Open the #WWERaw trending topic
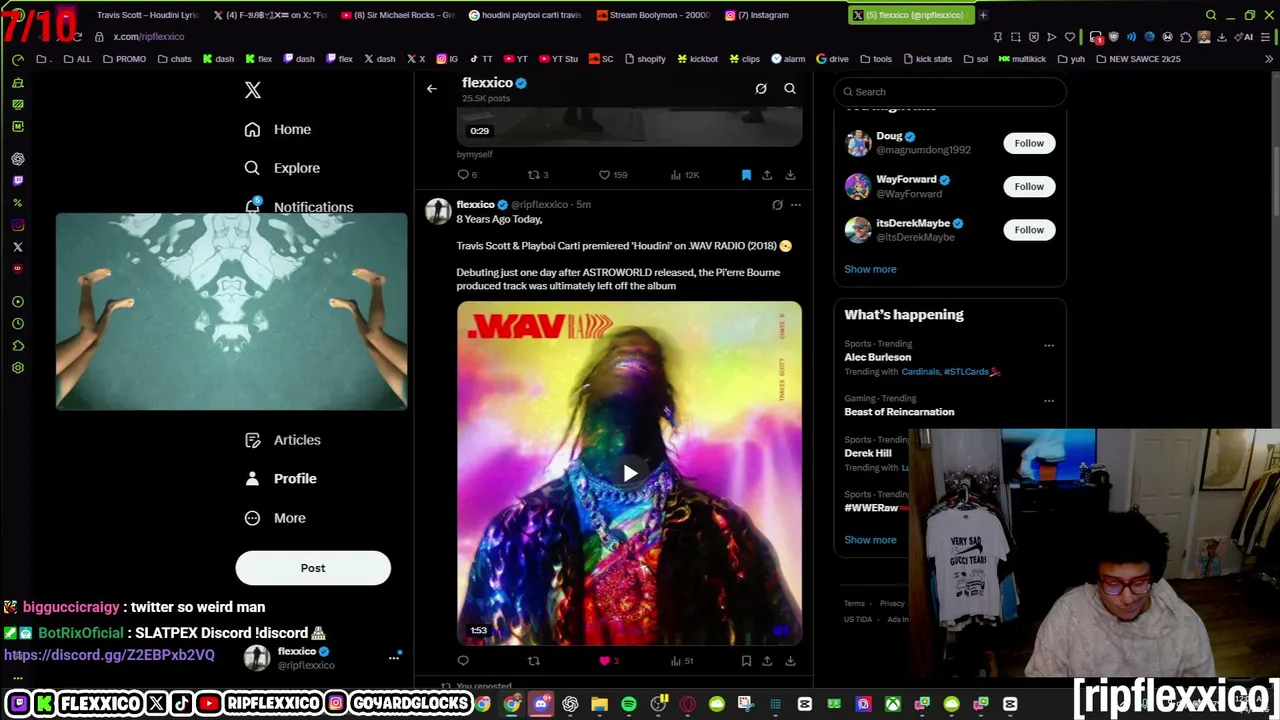This screenshot has height=720, width=1280. 872,508
